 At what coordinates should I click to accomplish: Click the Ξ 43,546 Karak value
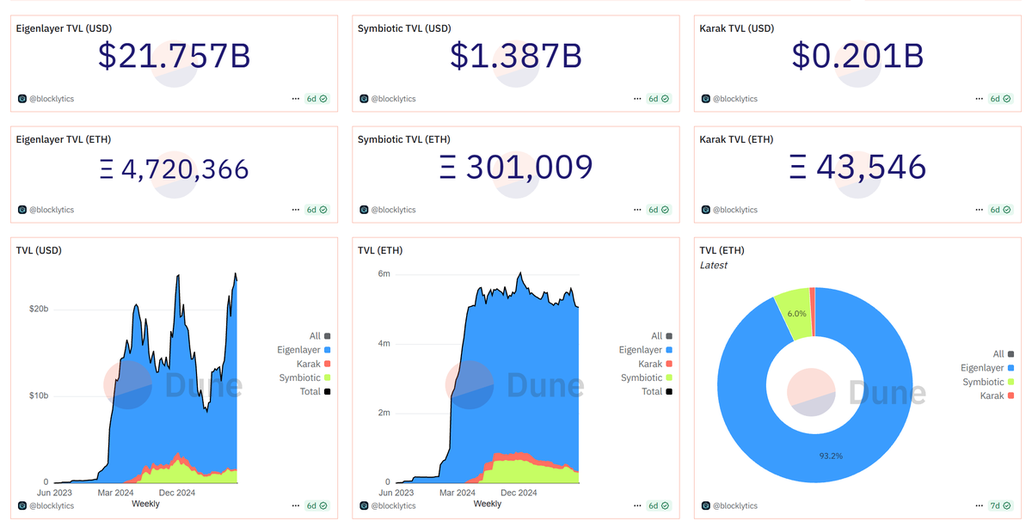(x=858, y=167)
